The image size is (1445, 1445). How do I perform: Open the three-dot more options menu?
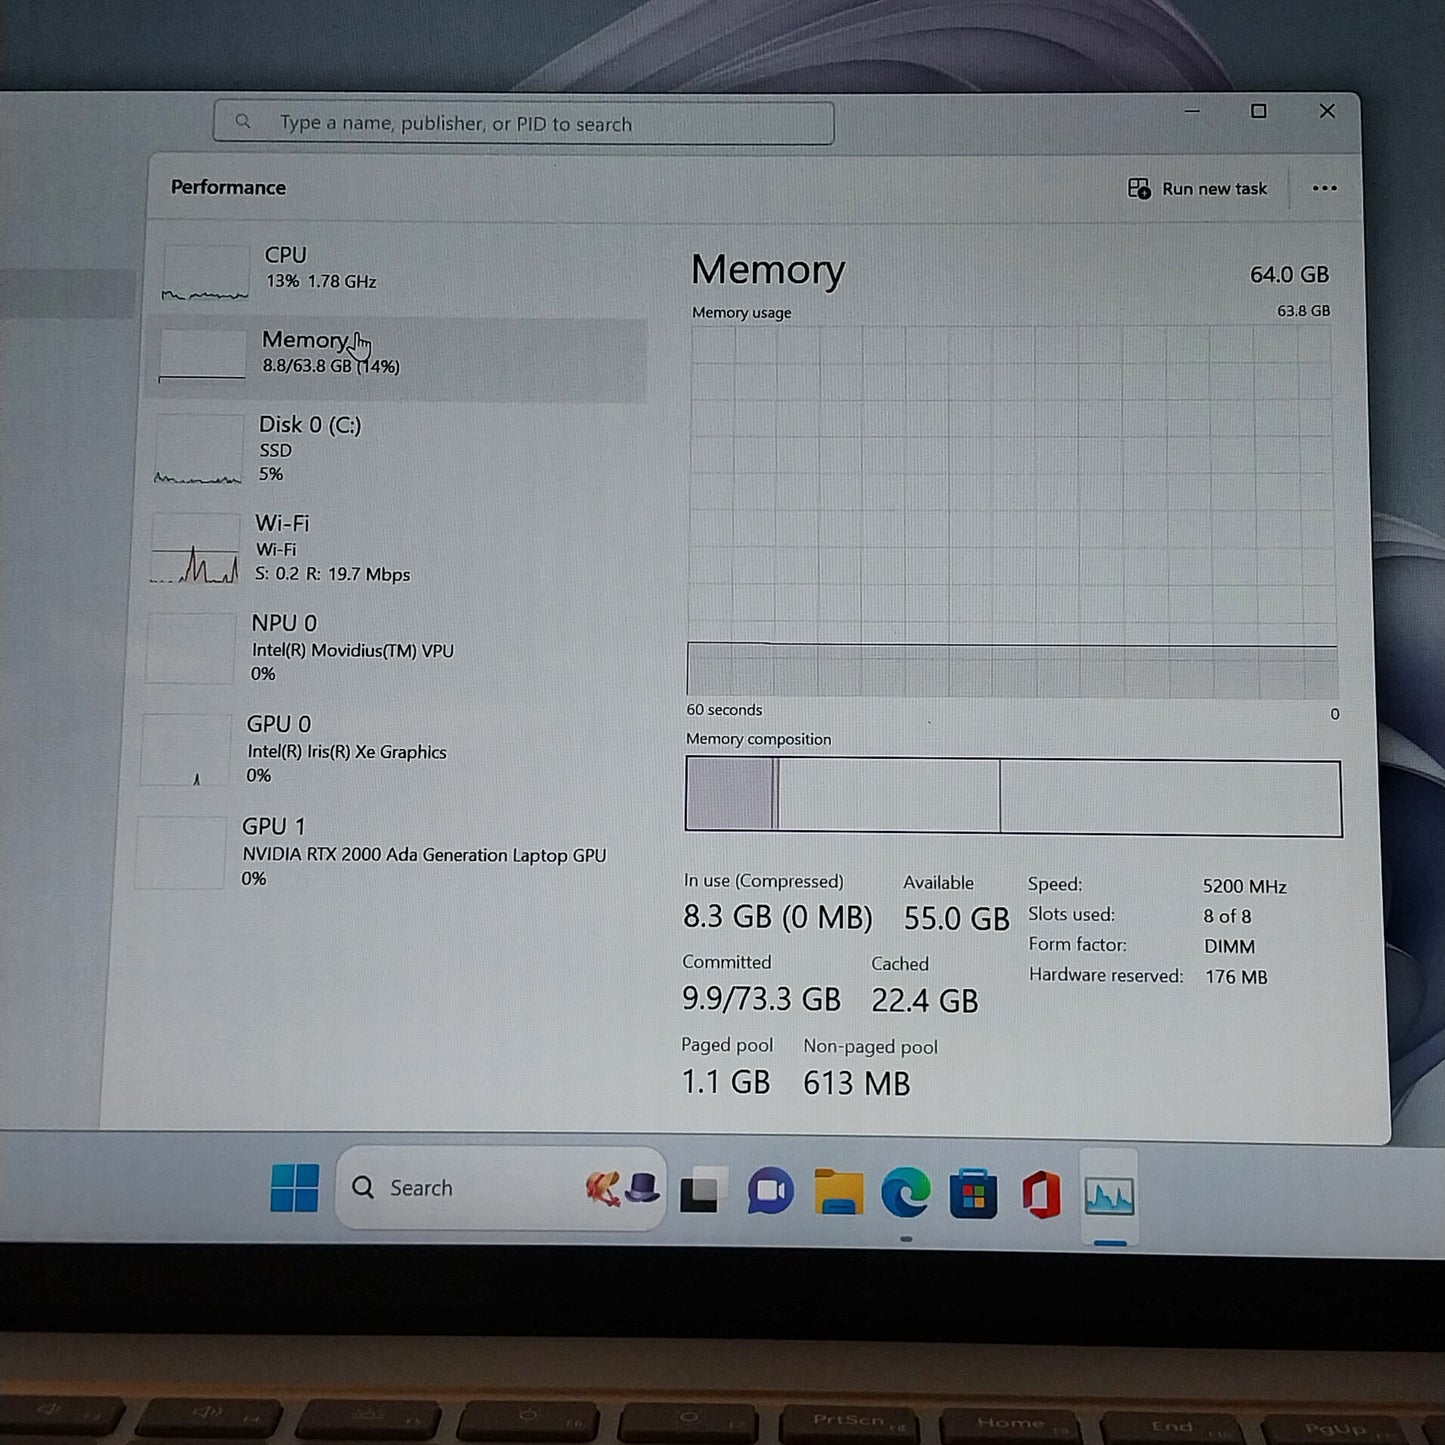point(1324,188)
